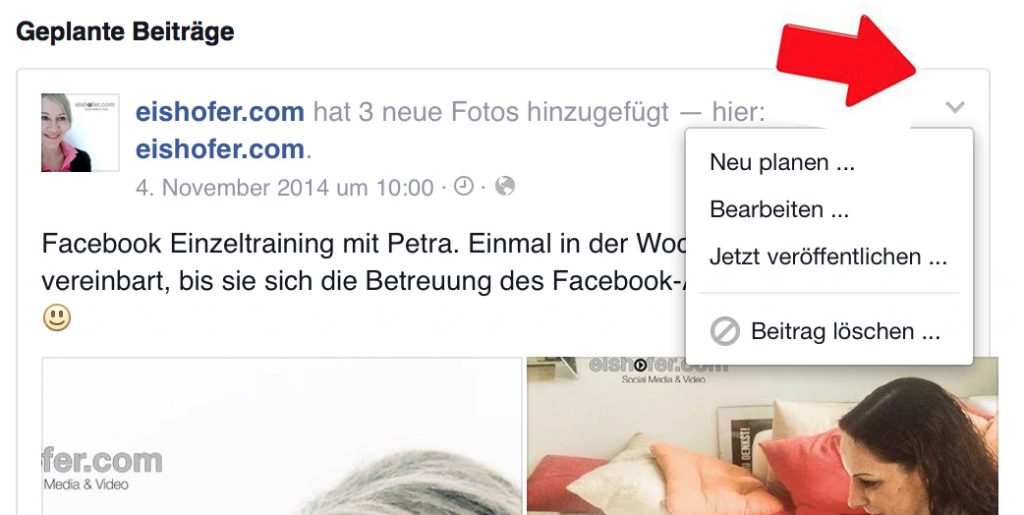Select 'Neu planen ...' from menu
The height and width of the screenshot is (515, 1024).
point(782,162)
